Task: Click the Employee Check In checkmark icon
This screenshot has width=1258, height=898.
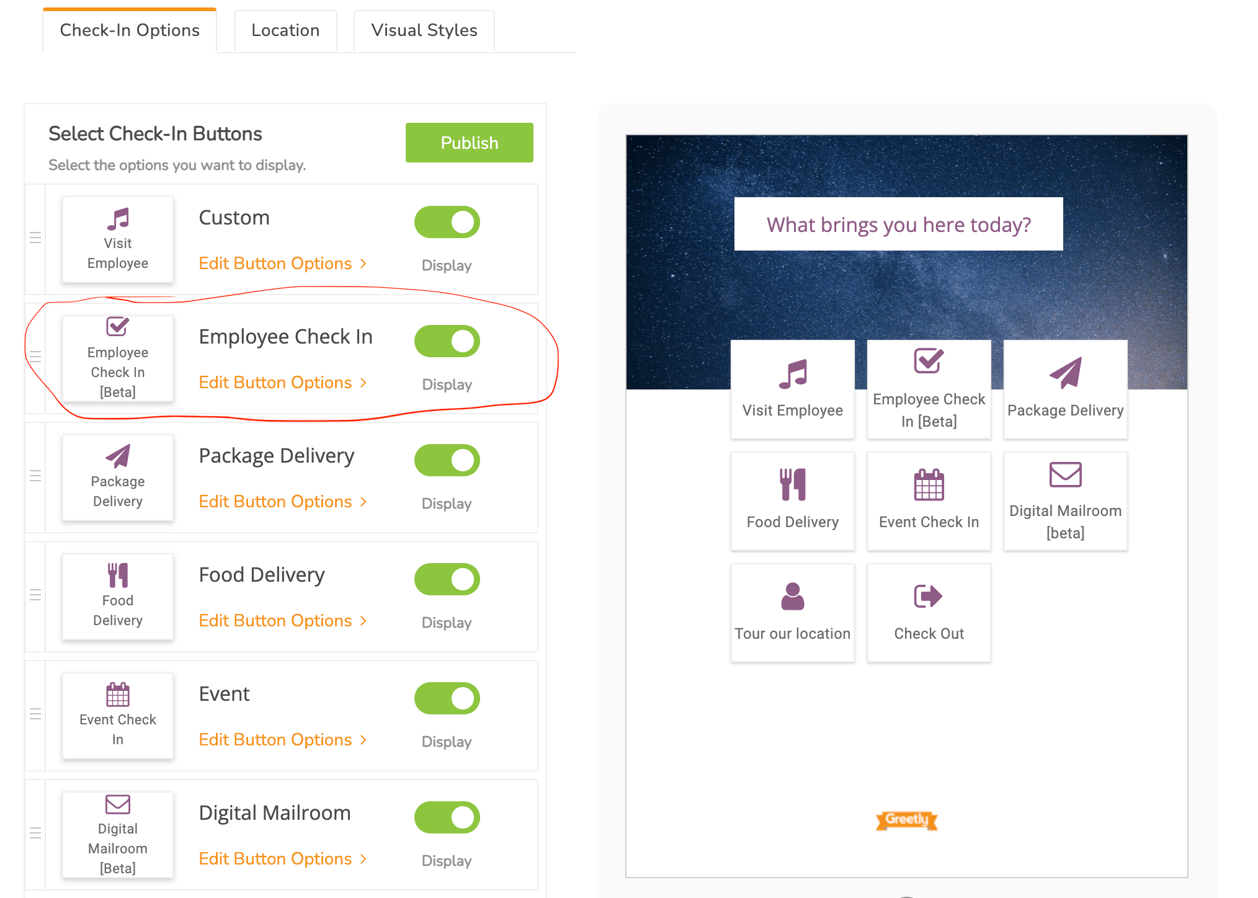Action: (929, 362)
